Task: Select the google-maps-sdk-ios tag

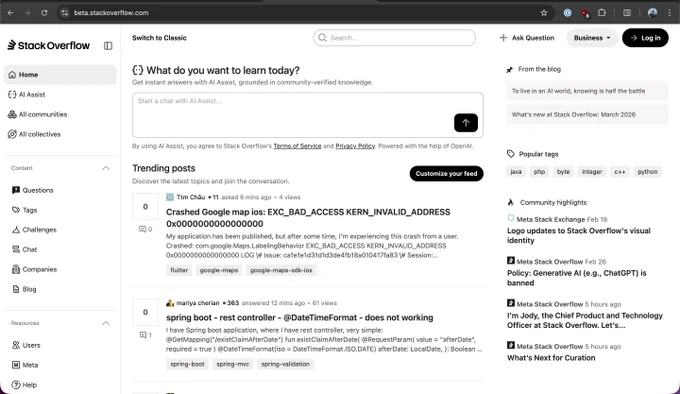Action: (x=281, y=270)
